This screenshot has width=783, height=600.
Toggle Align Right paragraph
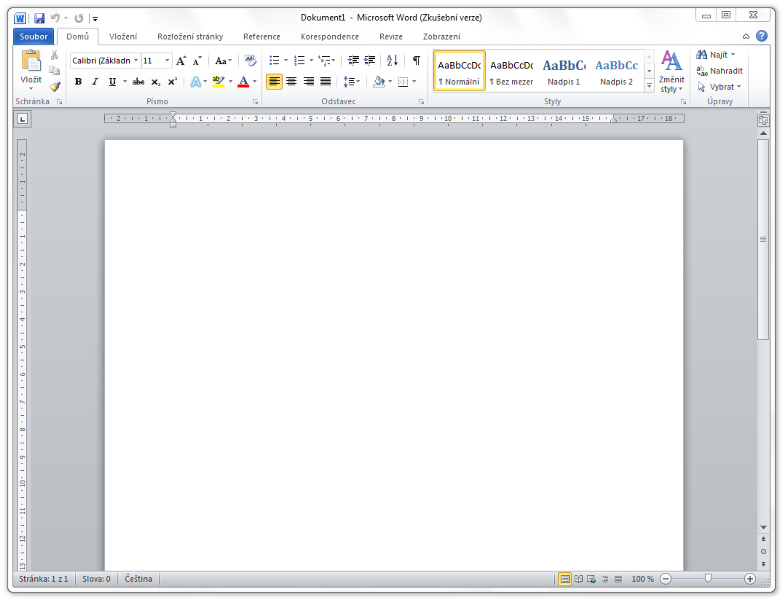click(309, 81)
